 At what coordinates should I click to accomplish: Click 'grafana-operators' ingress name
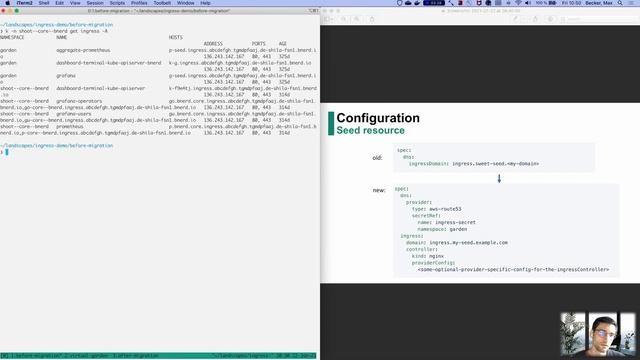[x=79, y=101]
